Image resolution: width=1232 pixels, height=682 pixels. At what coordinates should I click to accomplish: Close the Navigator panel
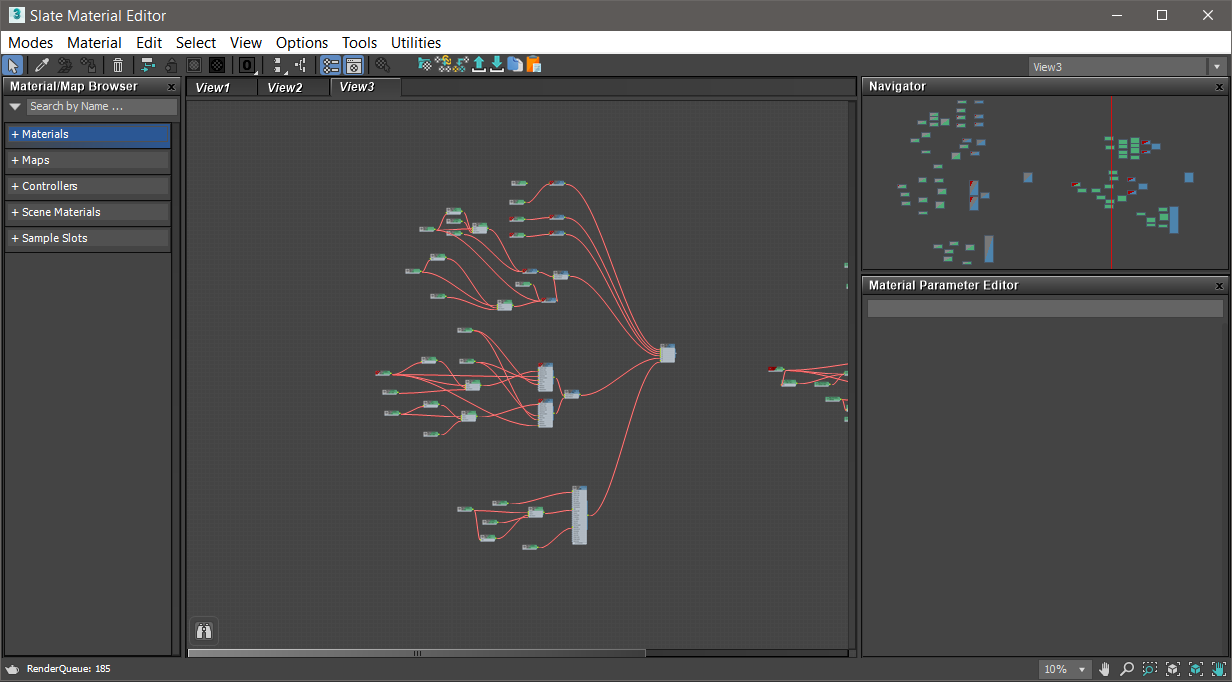pos(1219,87)
